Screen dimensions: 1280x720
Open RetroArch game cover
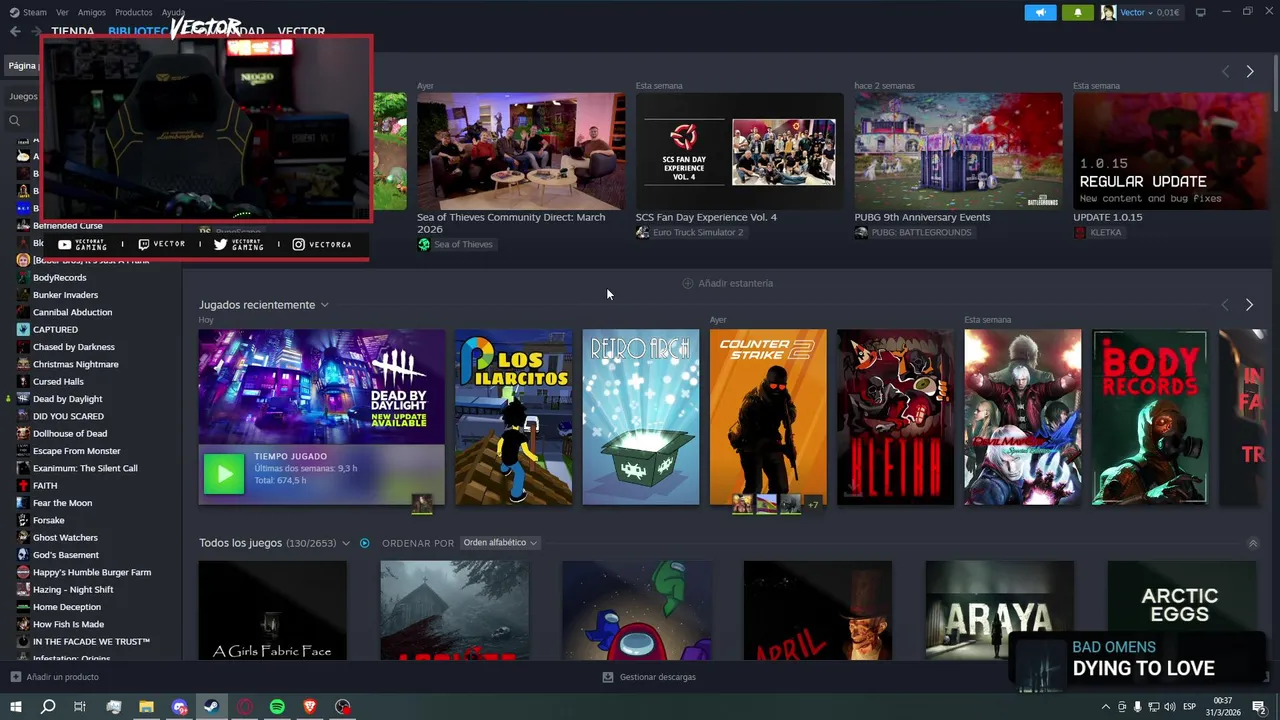point(641,417)
